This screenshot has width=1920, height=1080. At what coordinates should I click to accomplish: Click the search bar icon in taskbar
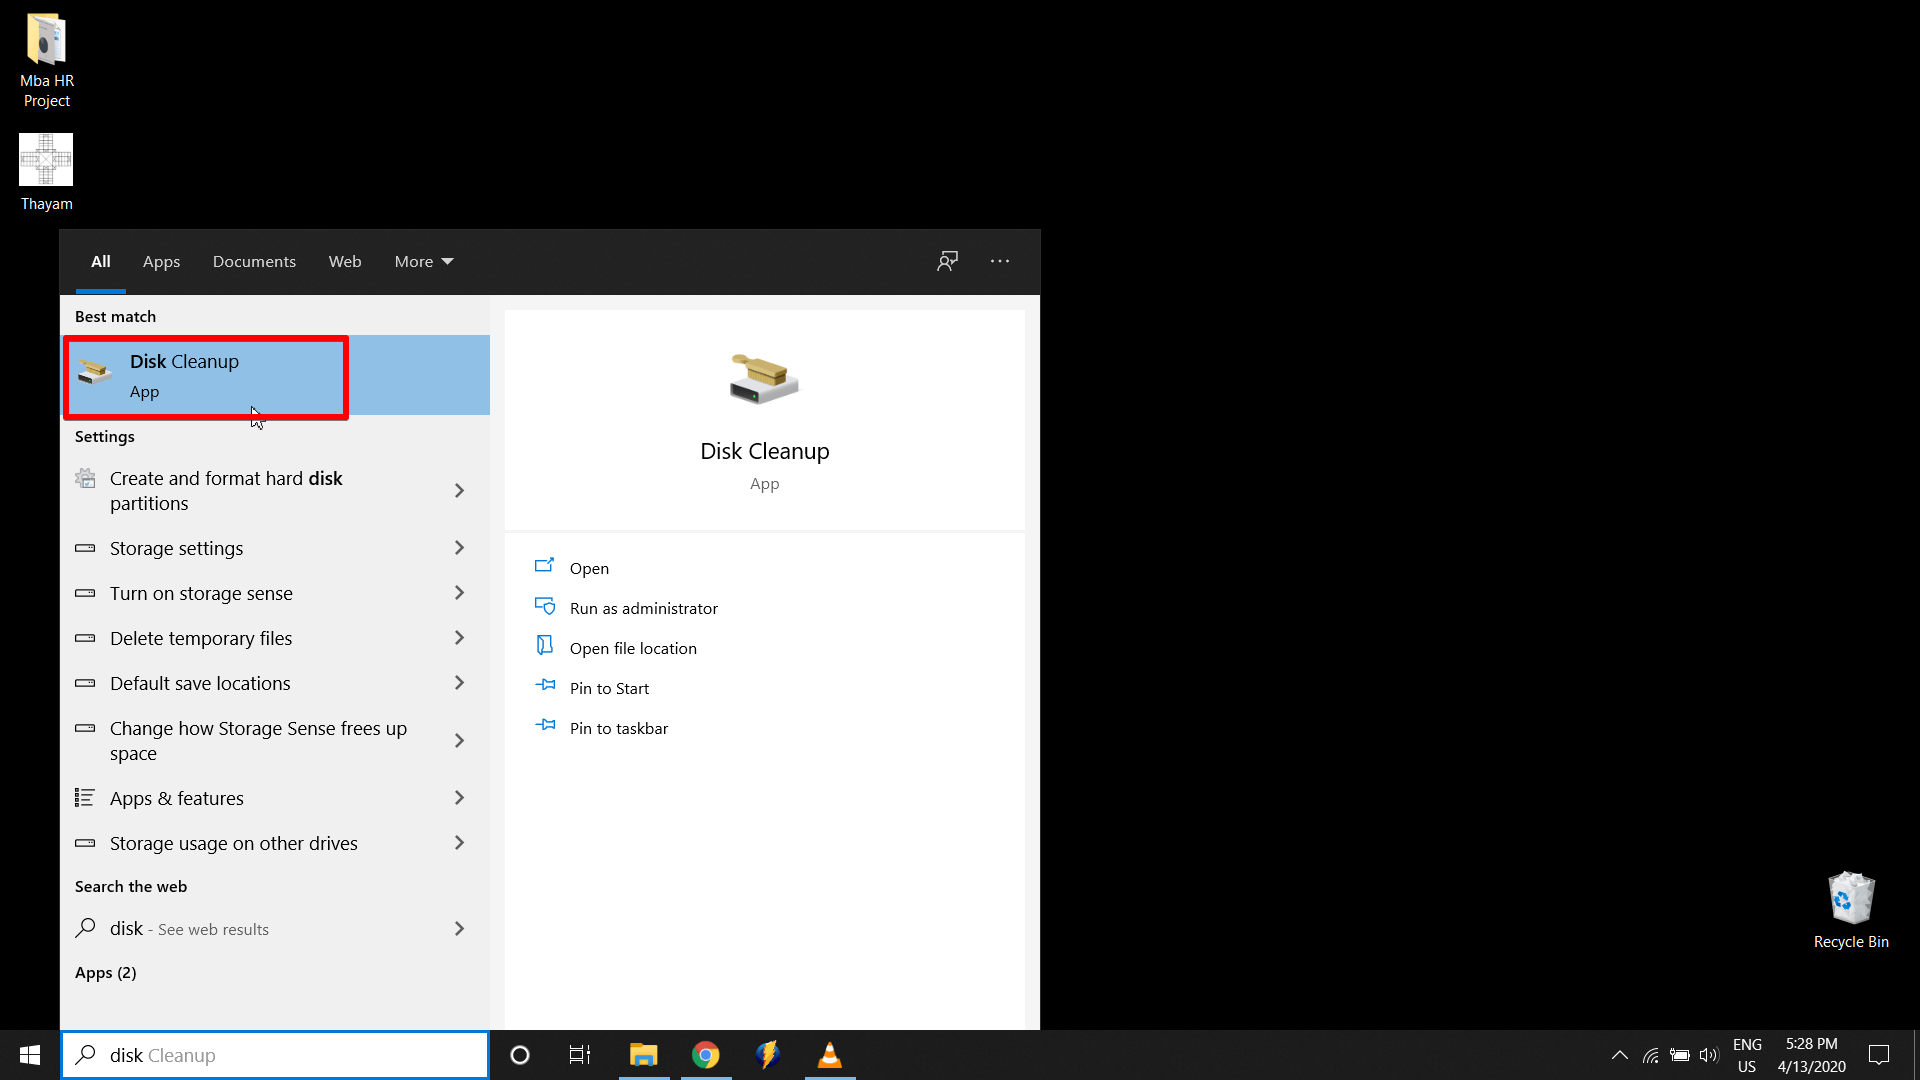click(86, 1055)
